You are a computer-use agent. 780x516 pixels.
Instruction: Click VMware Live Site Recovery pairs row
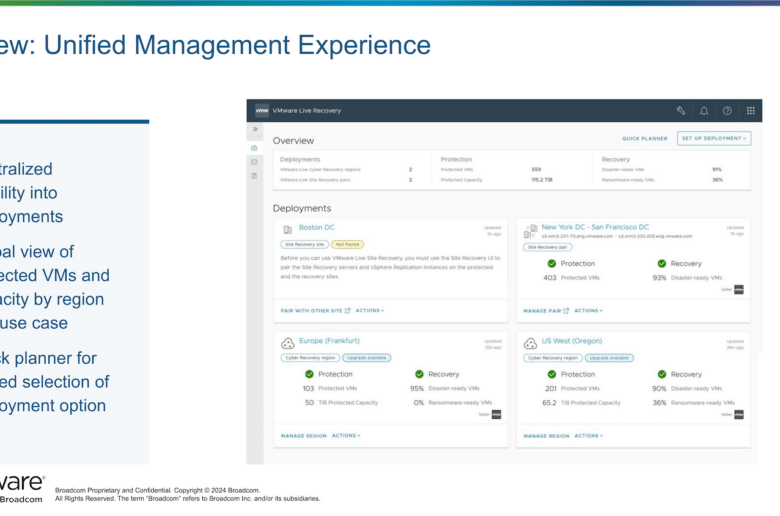coord(346,180)
